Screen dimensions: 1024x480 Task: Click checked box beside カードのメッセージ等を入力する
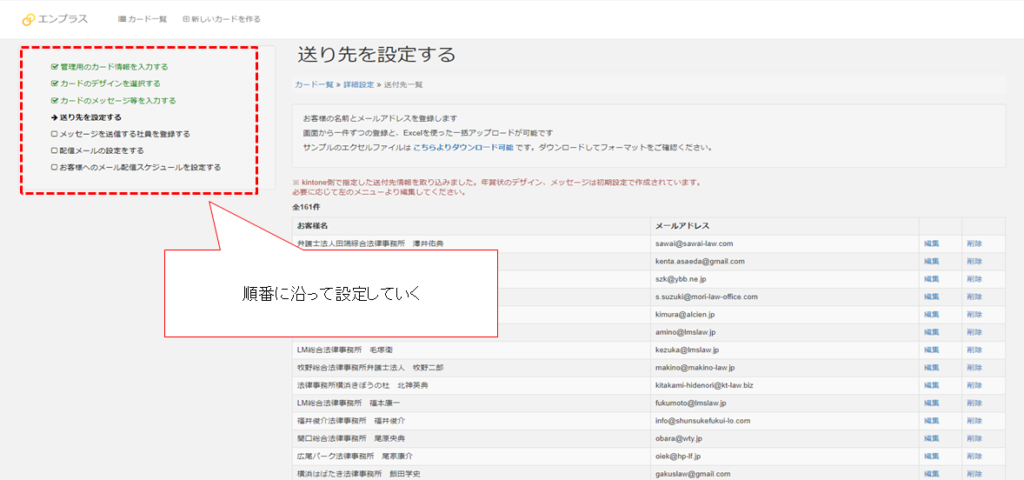click(x=54, y=101)
